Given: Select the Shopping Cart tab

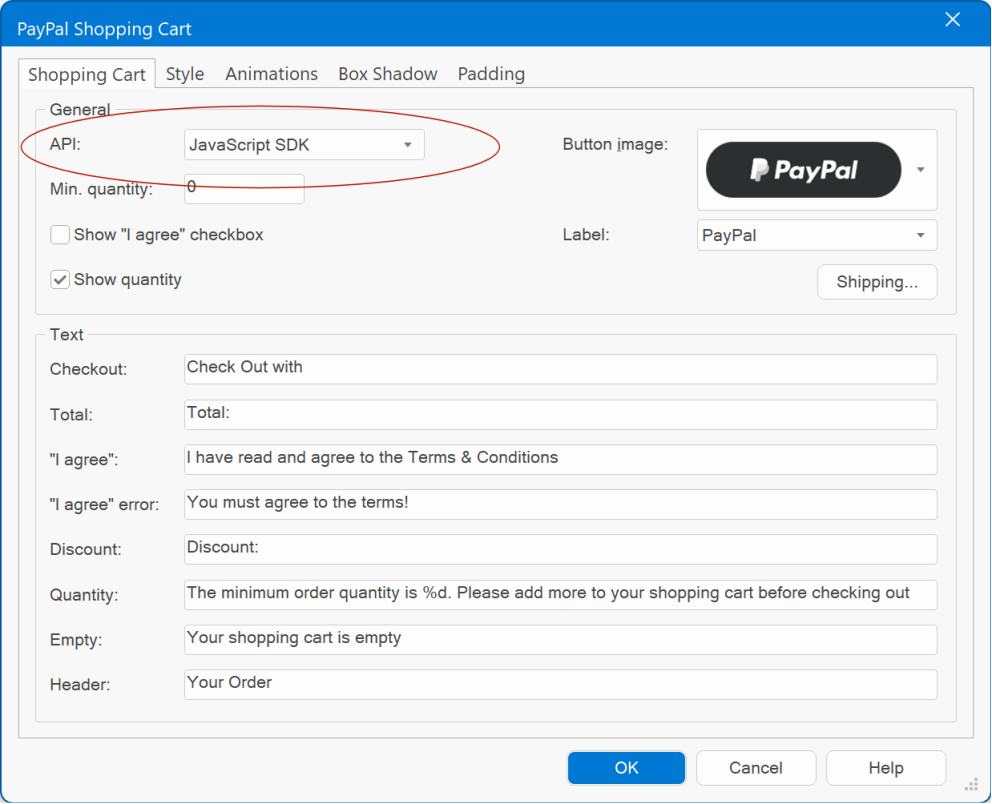Looking at the screenshot, I should [87, 74].
